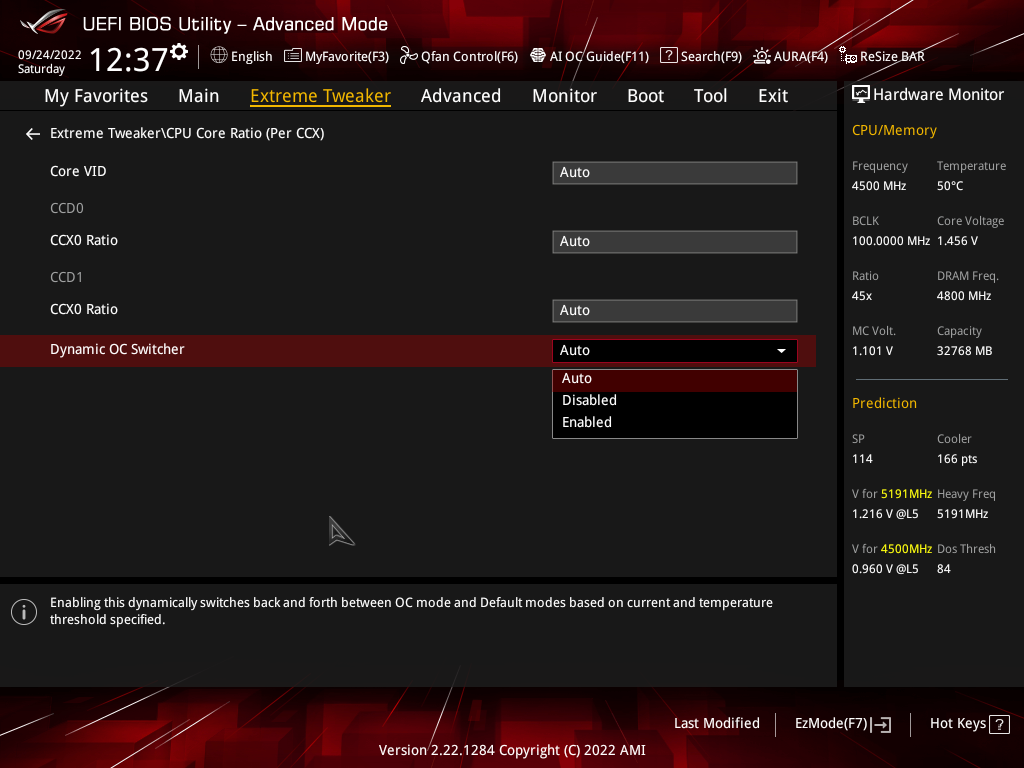
Task: Click the Core VID input field
Action: 674,172
